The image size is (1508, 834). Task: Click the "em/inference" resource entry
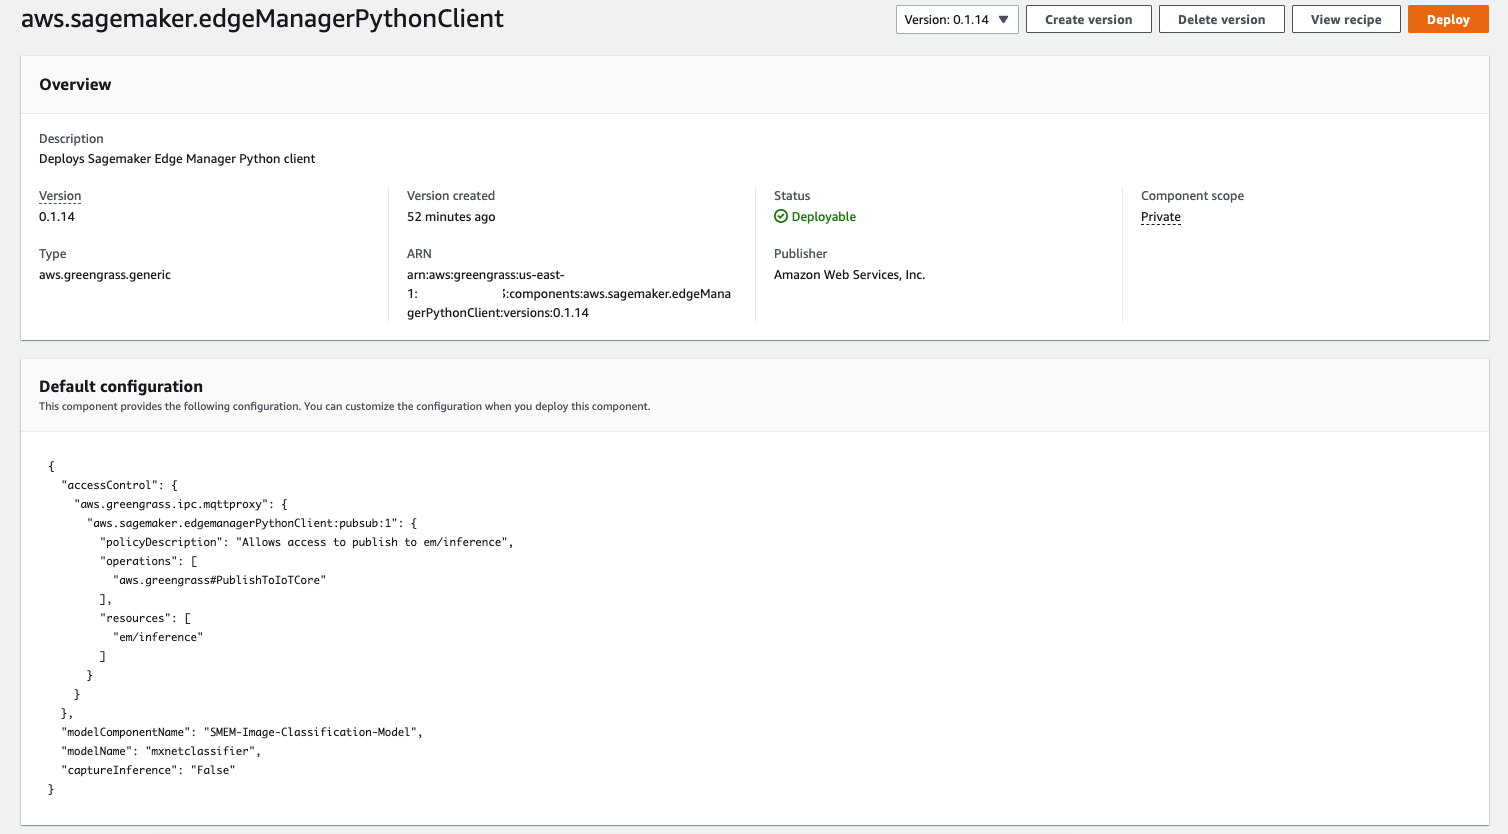(158, 637)
